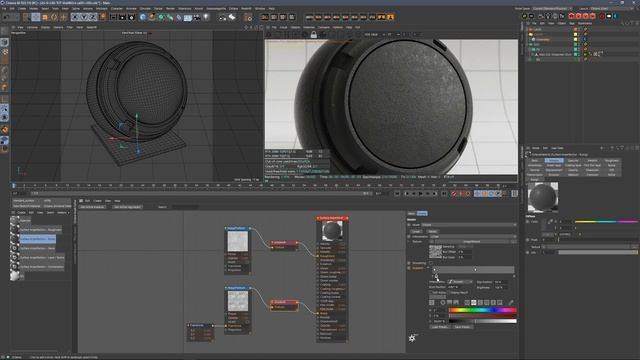Toggle X axis lock
This screenshot has width=640, height=360.
tap(76, 17)
